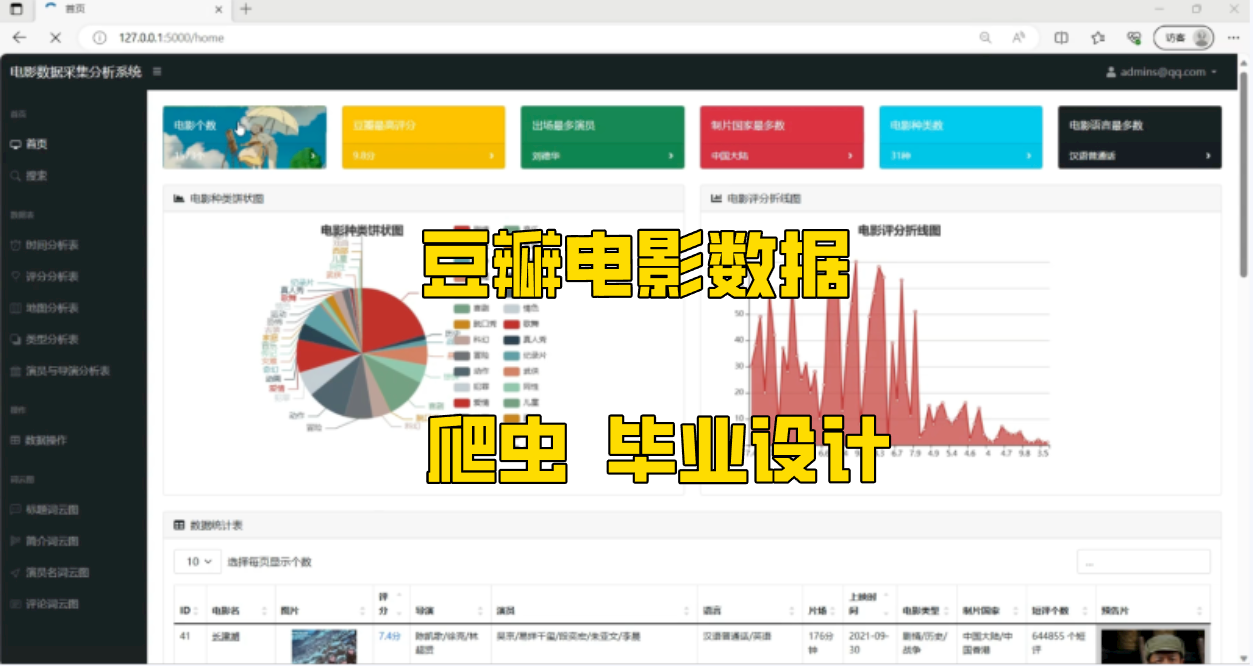Go back with the browser back arrow
Image resolution: width=1253 pixels, height=666 pixels.
pyautogui.click(x=19, y=37)
